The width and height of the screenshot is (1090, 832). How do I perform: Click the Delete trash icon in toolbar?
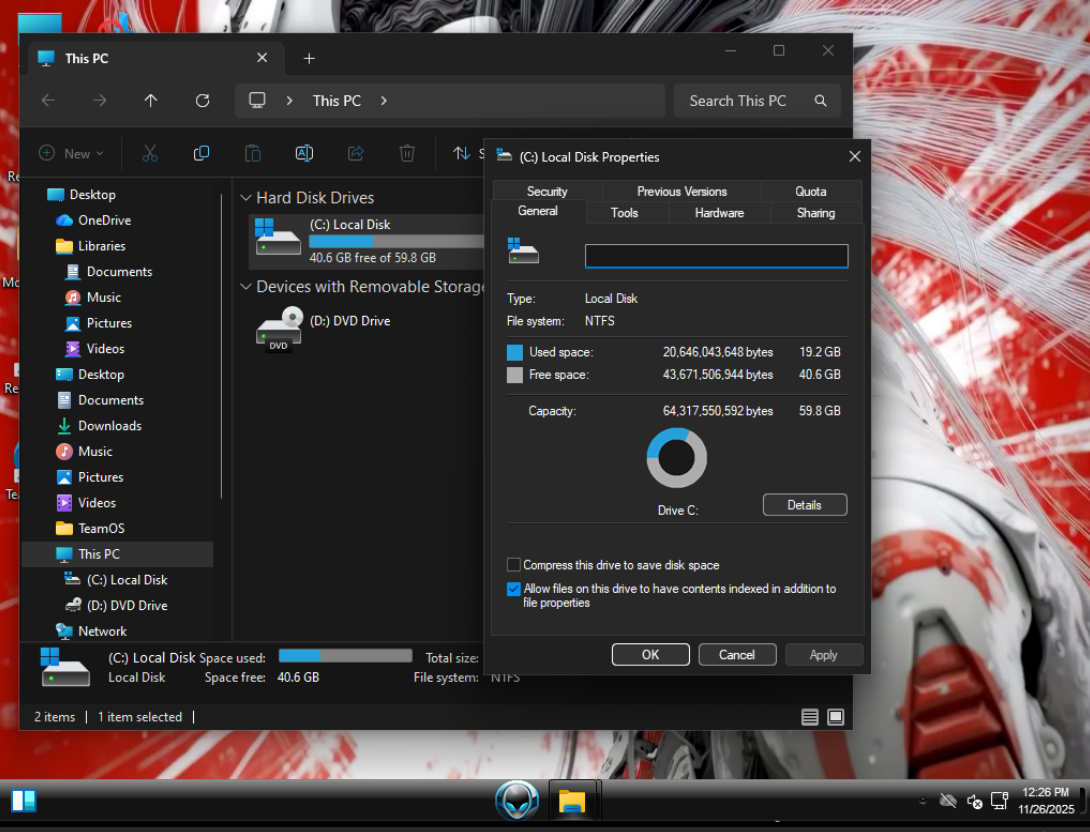(407, 153)
